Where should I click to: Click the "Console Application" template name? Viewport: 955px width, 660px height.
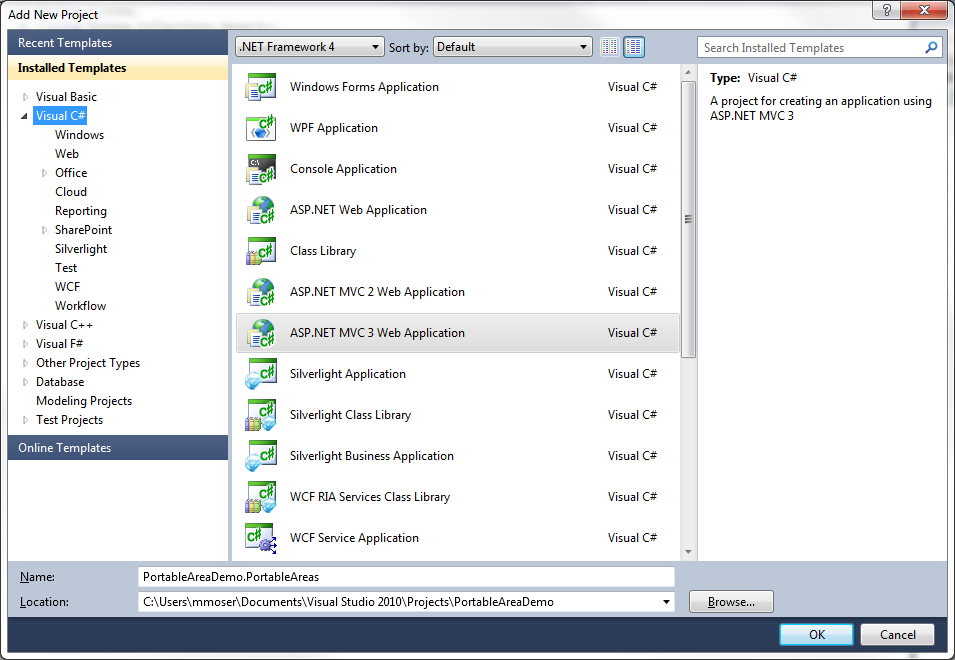[x=343, y=169]
